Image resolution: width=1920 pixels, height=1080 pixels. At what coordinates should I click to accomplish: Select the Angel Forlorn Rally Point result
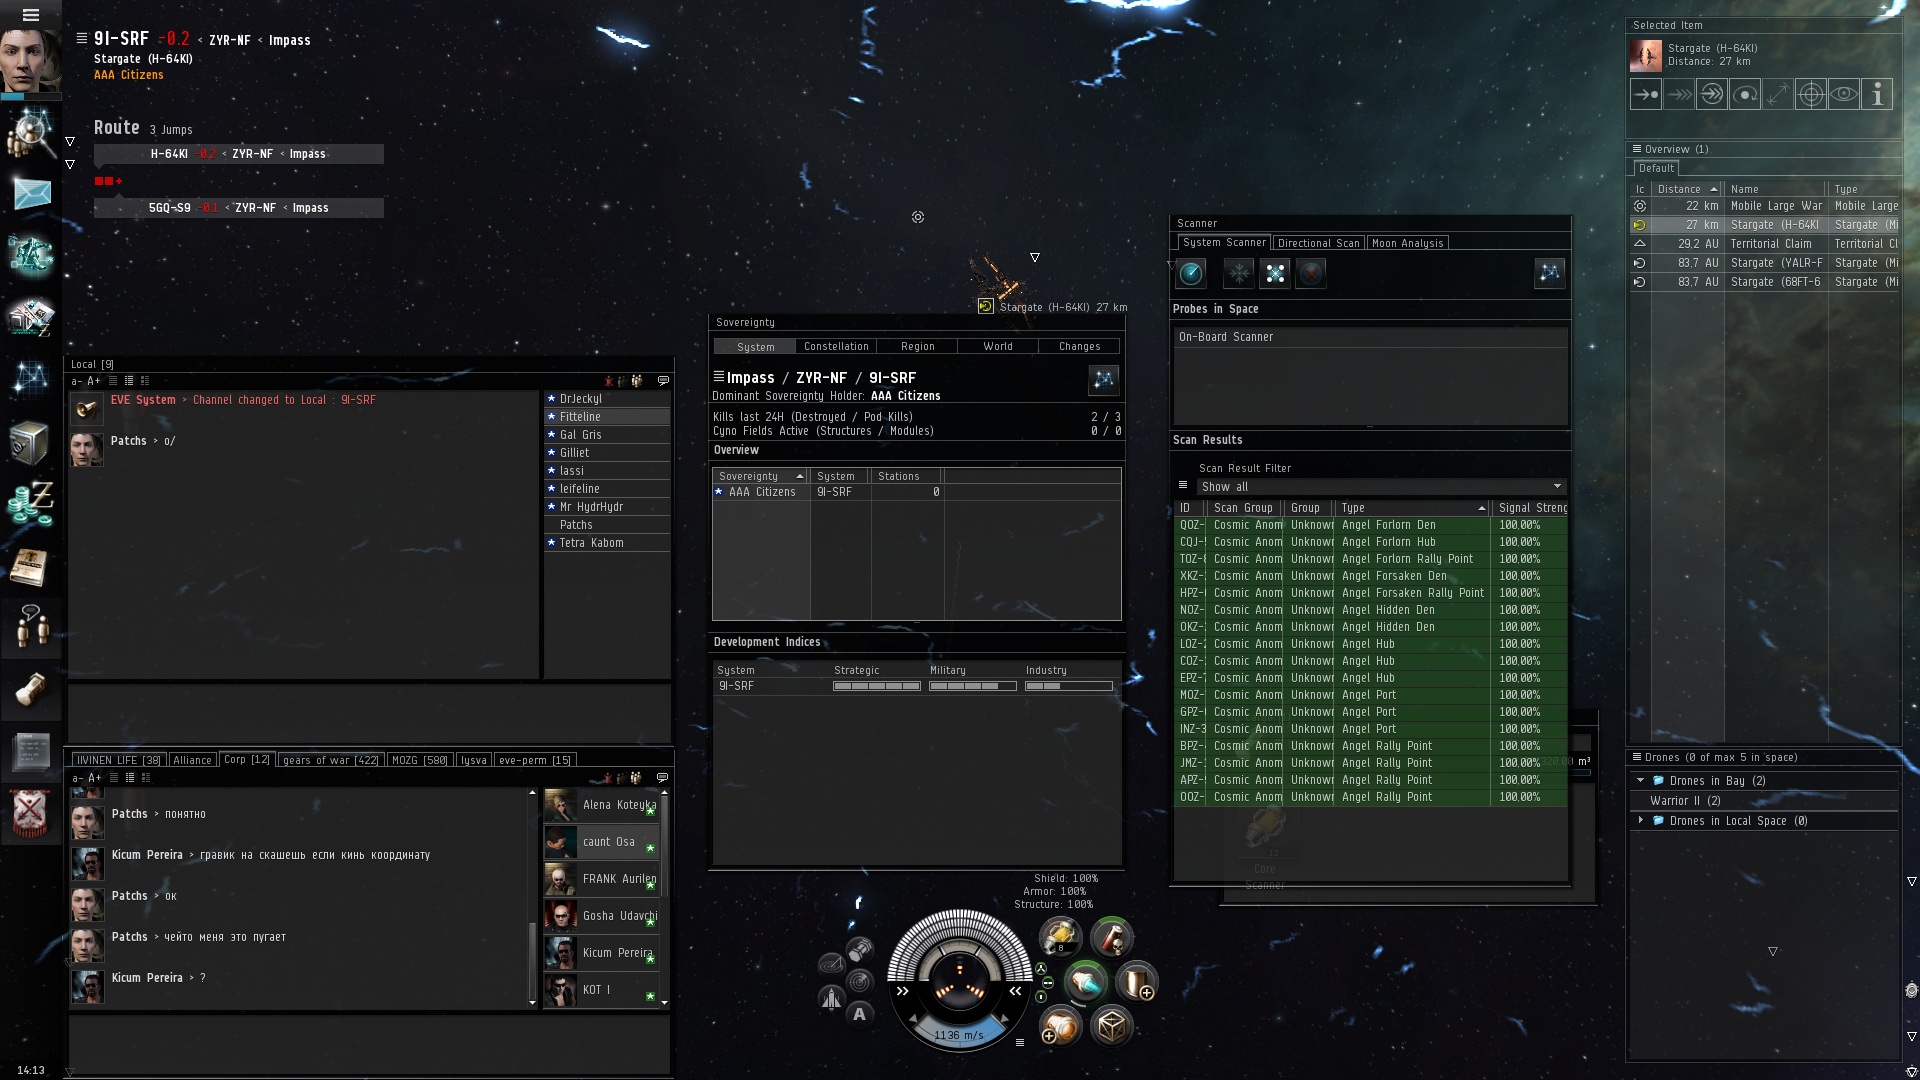pos(1406,559)
